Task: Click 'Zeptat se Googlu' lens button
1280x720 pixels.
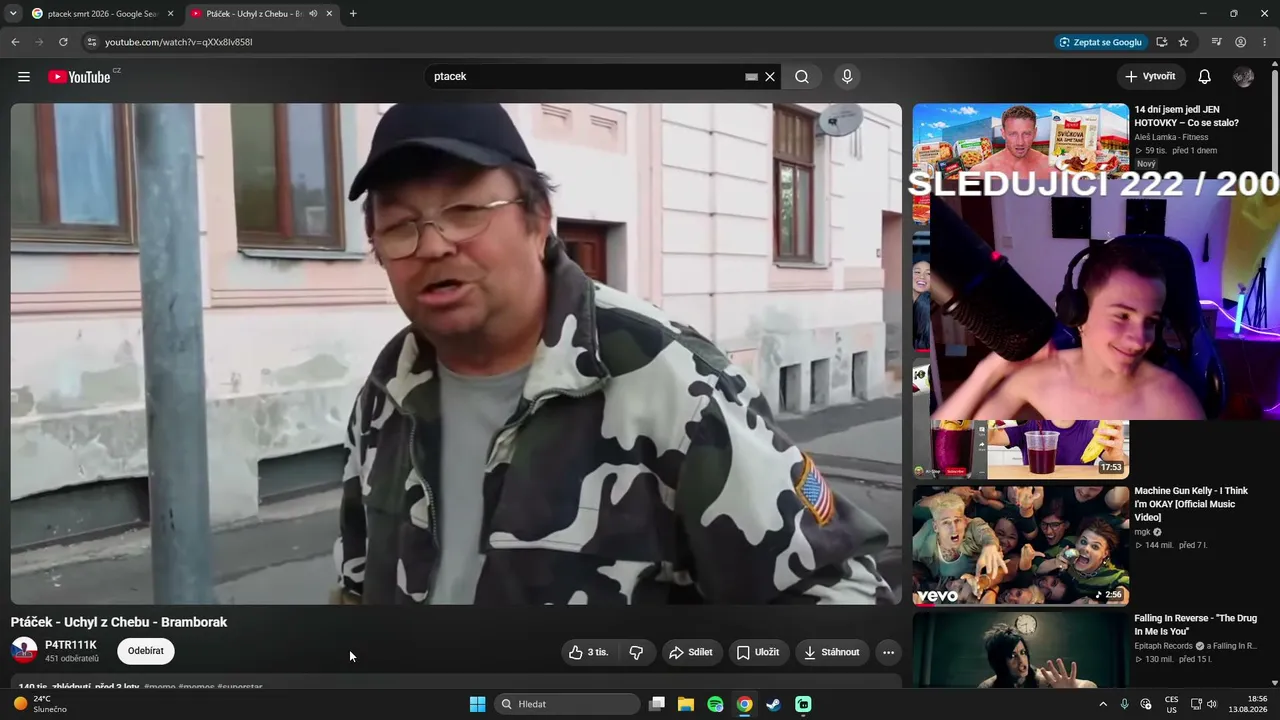Action: click(1100, 42)
